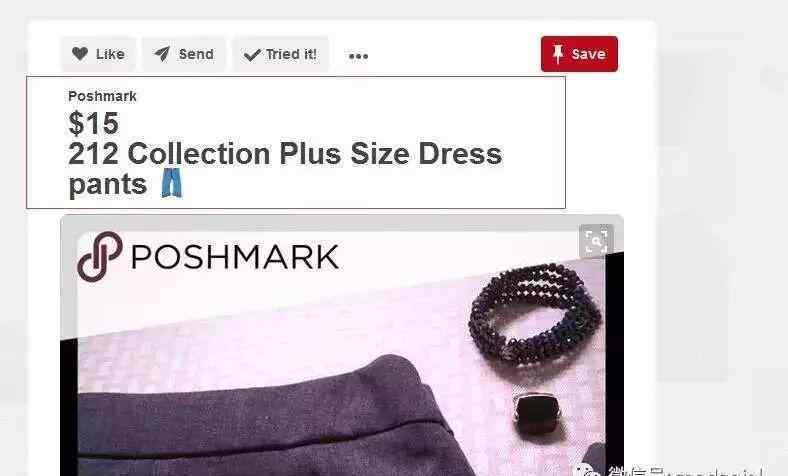This screenshot has width=788, height=476.
Task: Click the pushpin icon on Save
Action: click(x=558, y=54)
